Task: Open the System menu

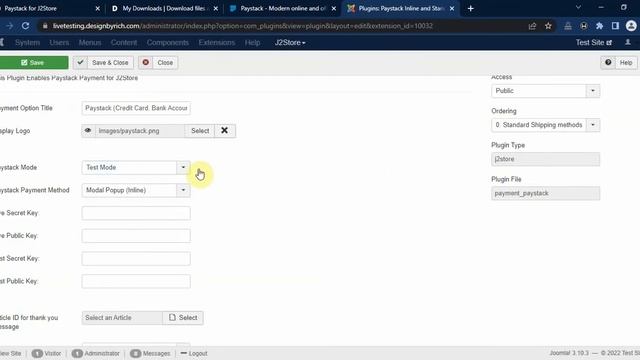Action: click(27, 42)
